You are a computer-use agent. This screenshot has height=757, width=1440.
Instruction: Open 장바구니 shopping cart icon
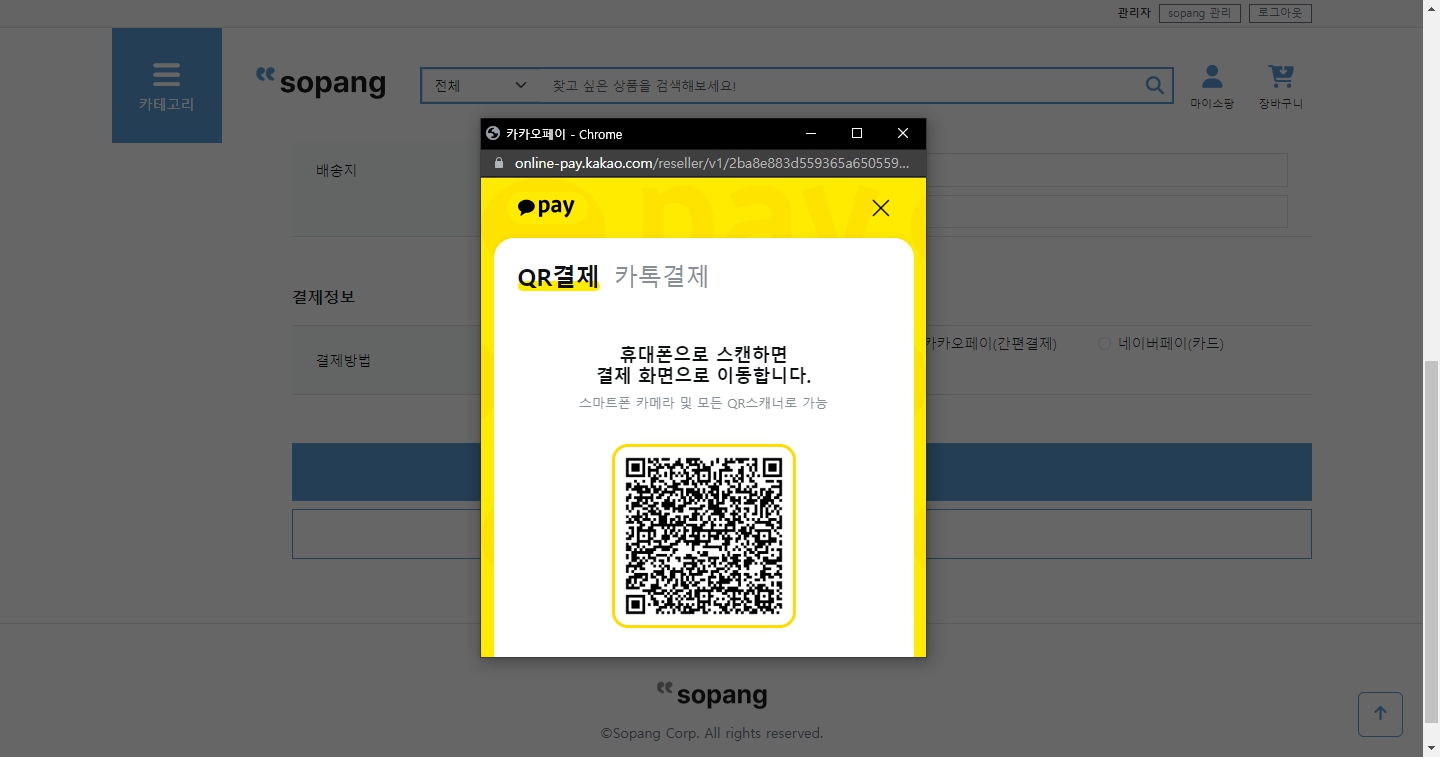(x=1281, y=87)
